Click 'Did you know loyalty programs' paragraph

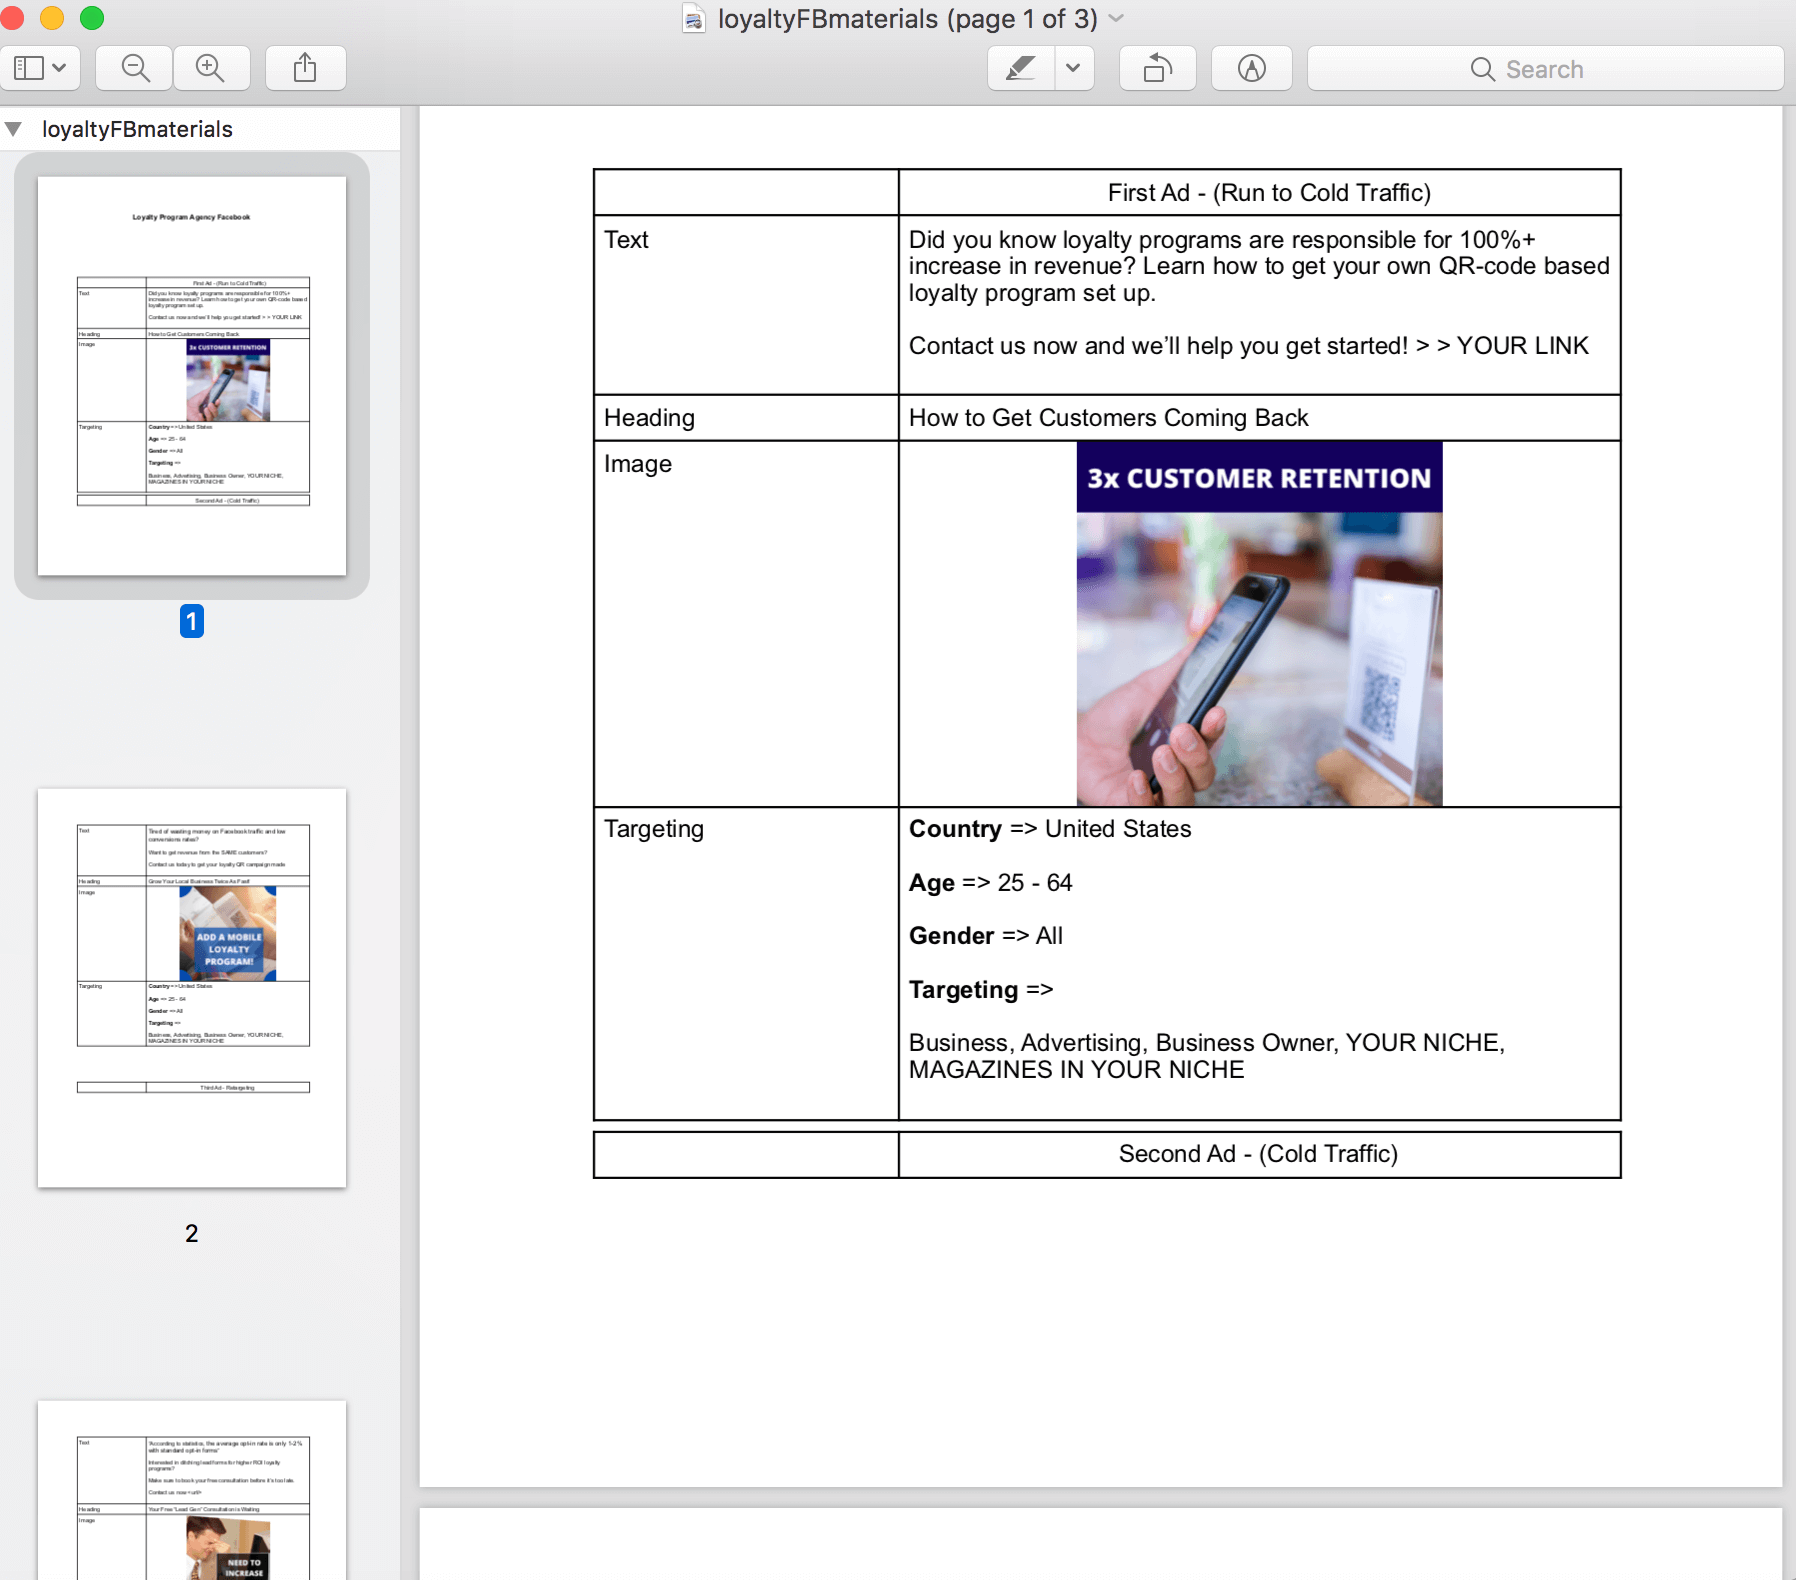1259,266
